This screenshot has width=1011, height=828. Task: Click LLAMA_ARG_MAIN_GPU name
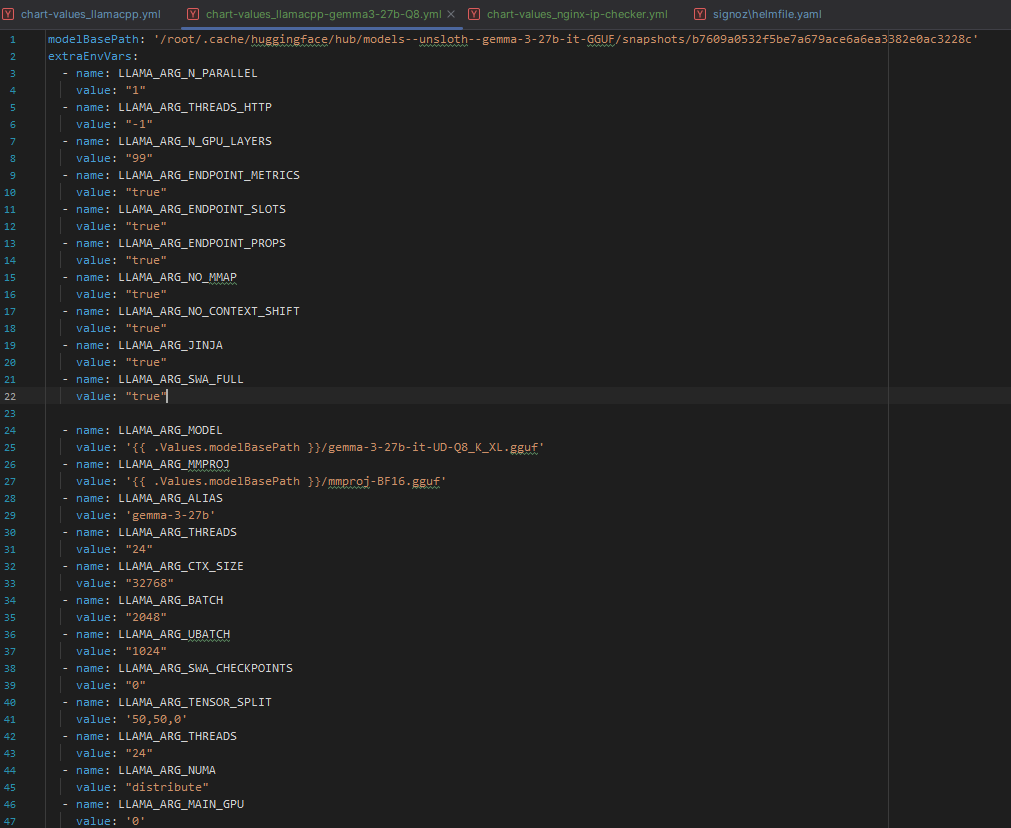point(181,804)
